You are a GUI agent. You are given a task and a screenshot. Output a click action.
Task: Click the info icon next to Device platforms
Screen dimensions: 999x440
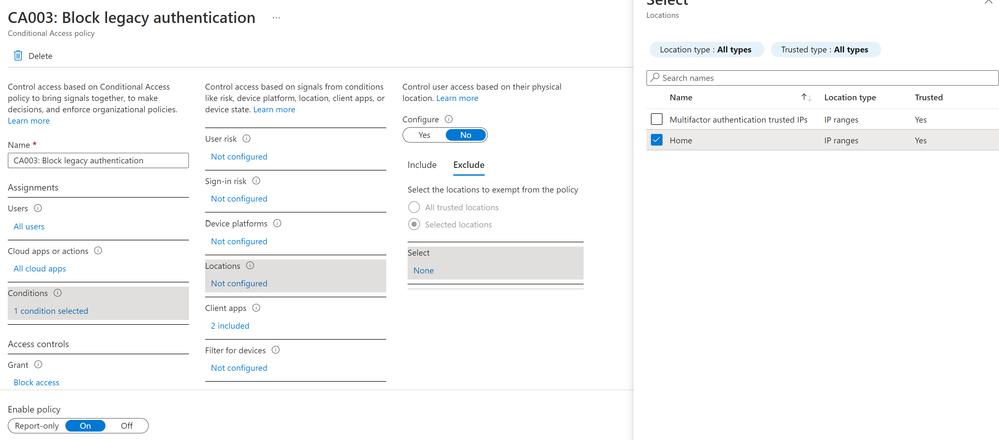click(277, 224)
